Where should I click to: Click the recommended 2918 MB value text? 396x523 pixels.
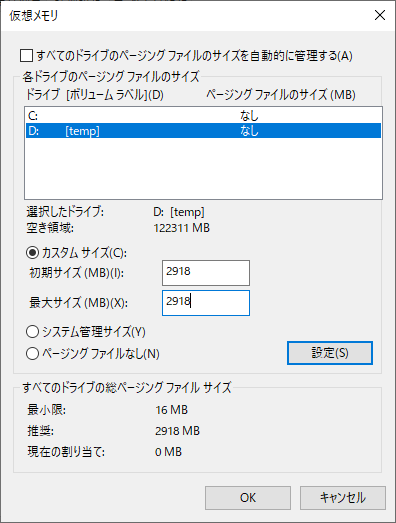coord(177,431)
